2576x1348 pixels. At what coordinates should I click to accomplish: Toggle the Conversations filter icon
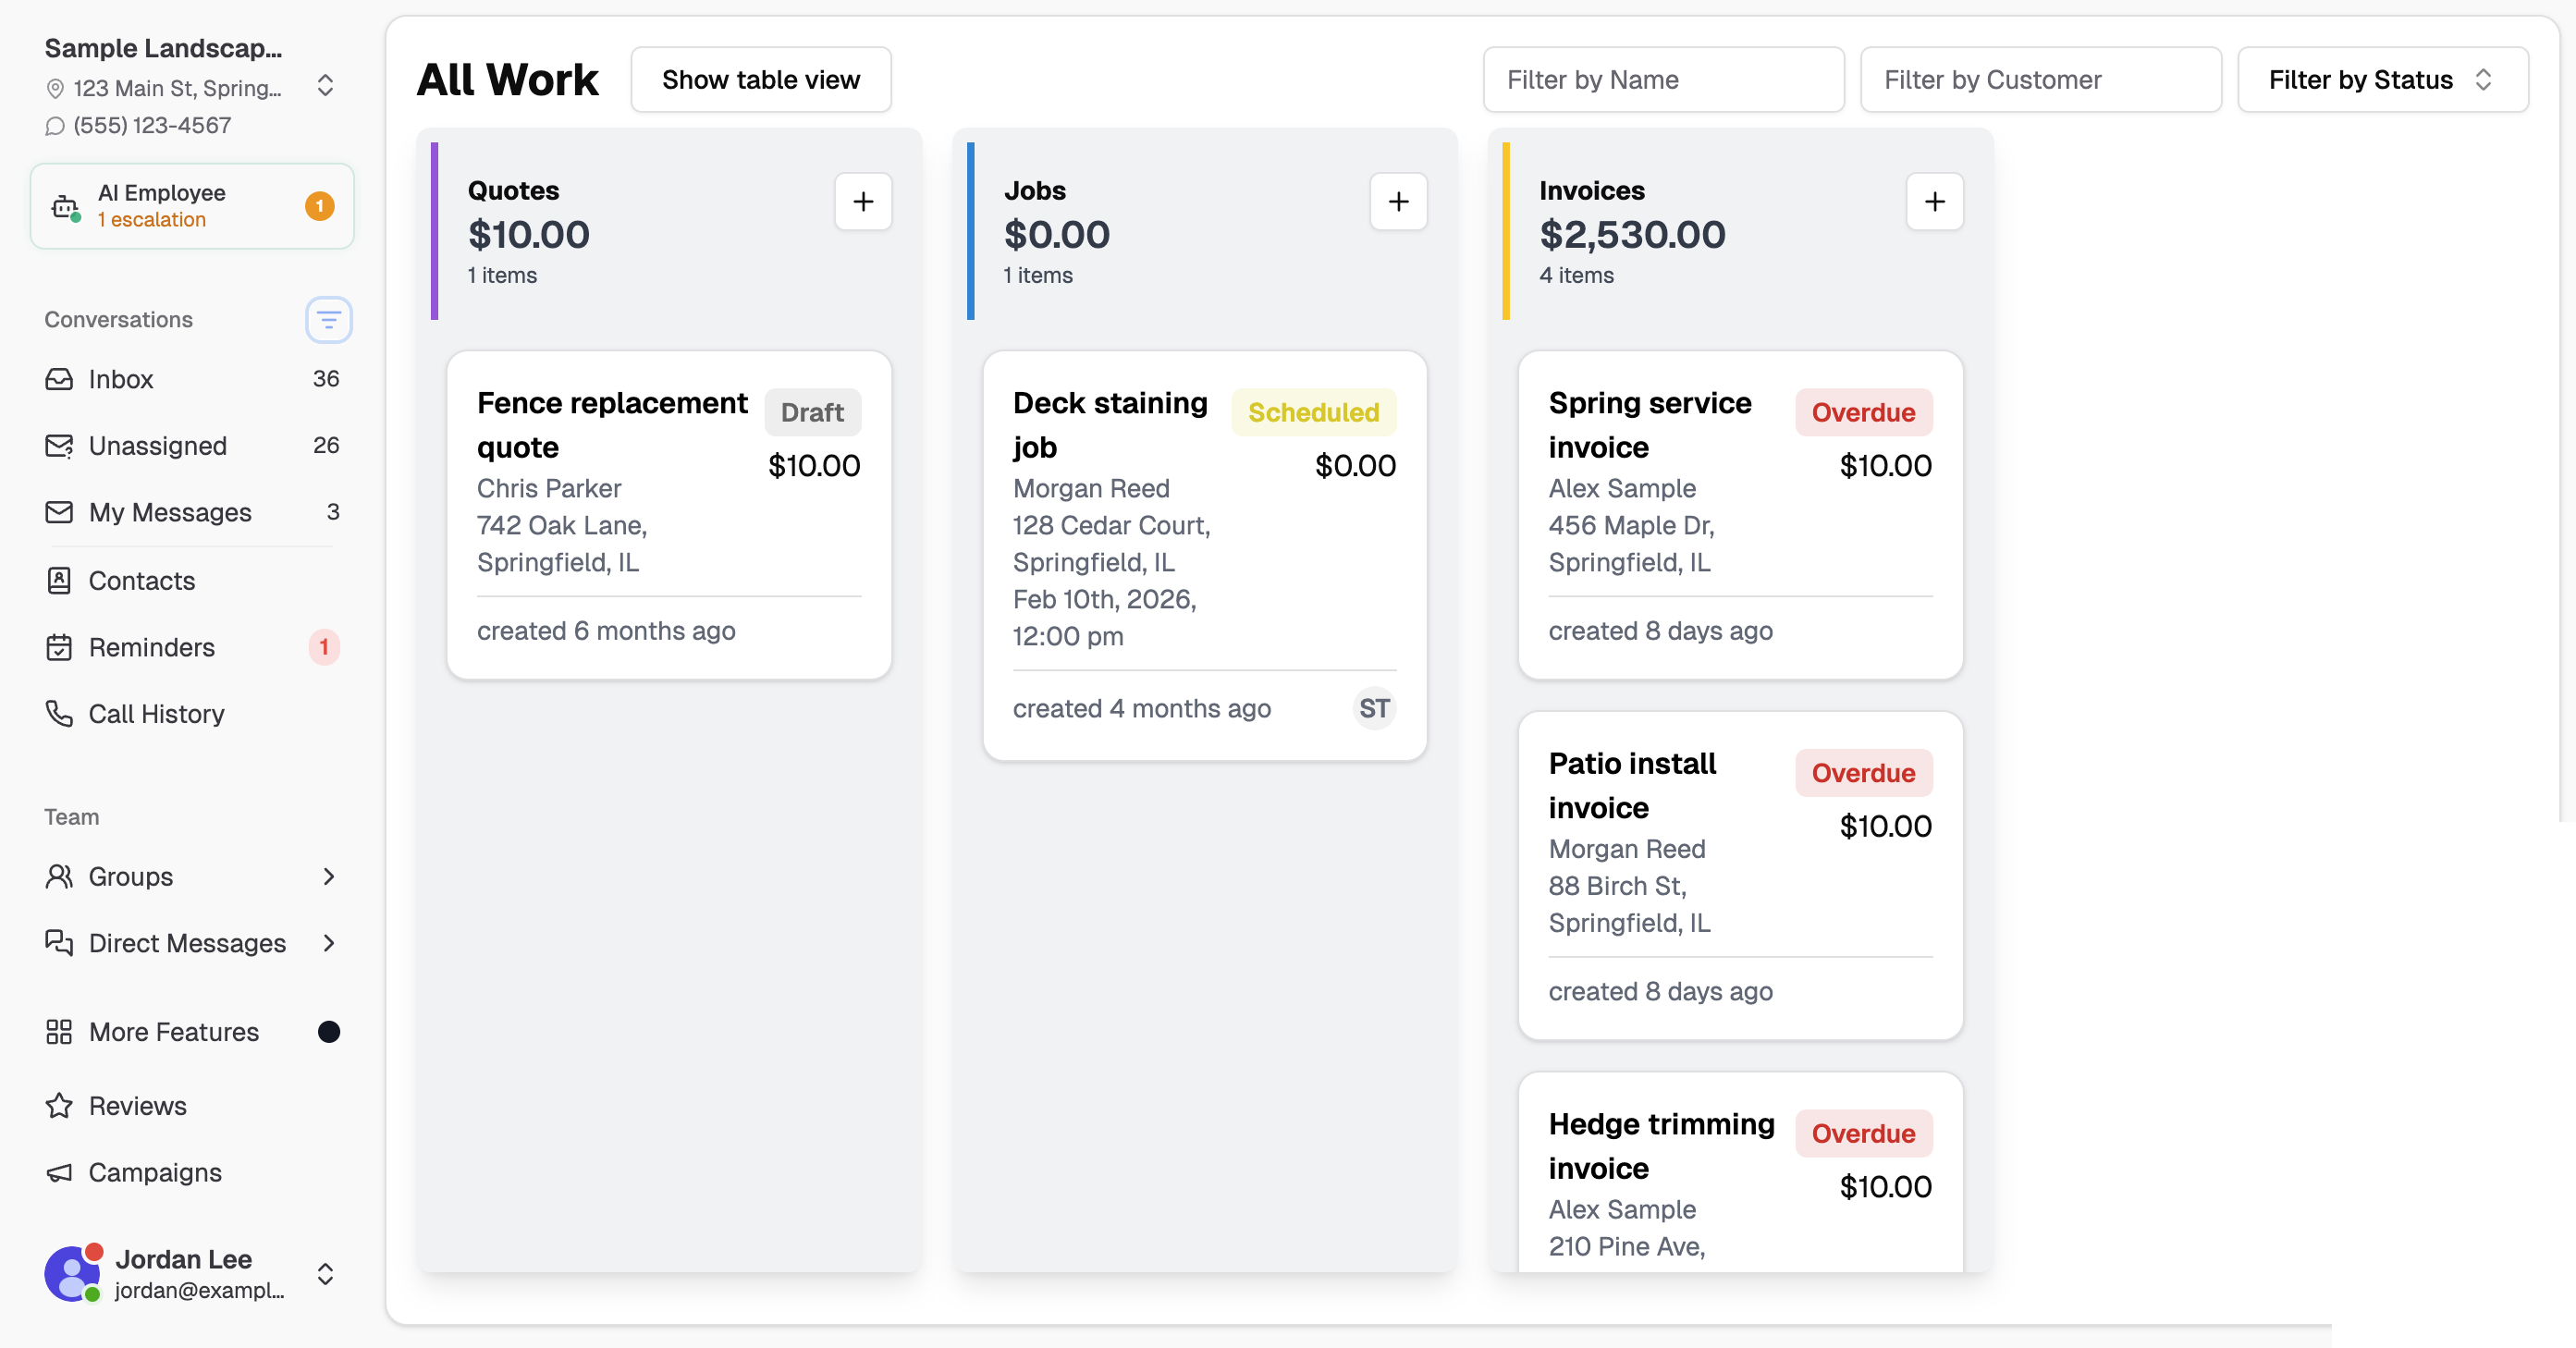click(328, 320)
